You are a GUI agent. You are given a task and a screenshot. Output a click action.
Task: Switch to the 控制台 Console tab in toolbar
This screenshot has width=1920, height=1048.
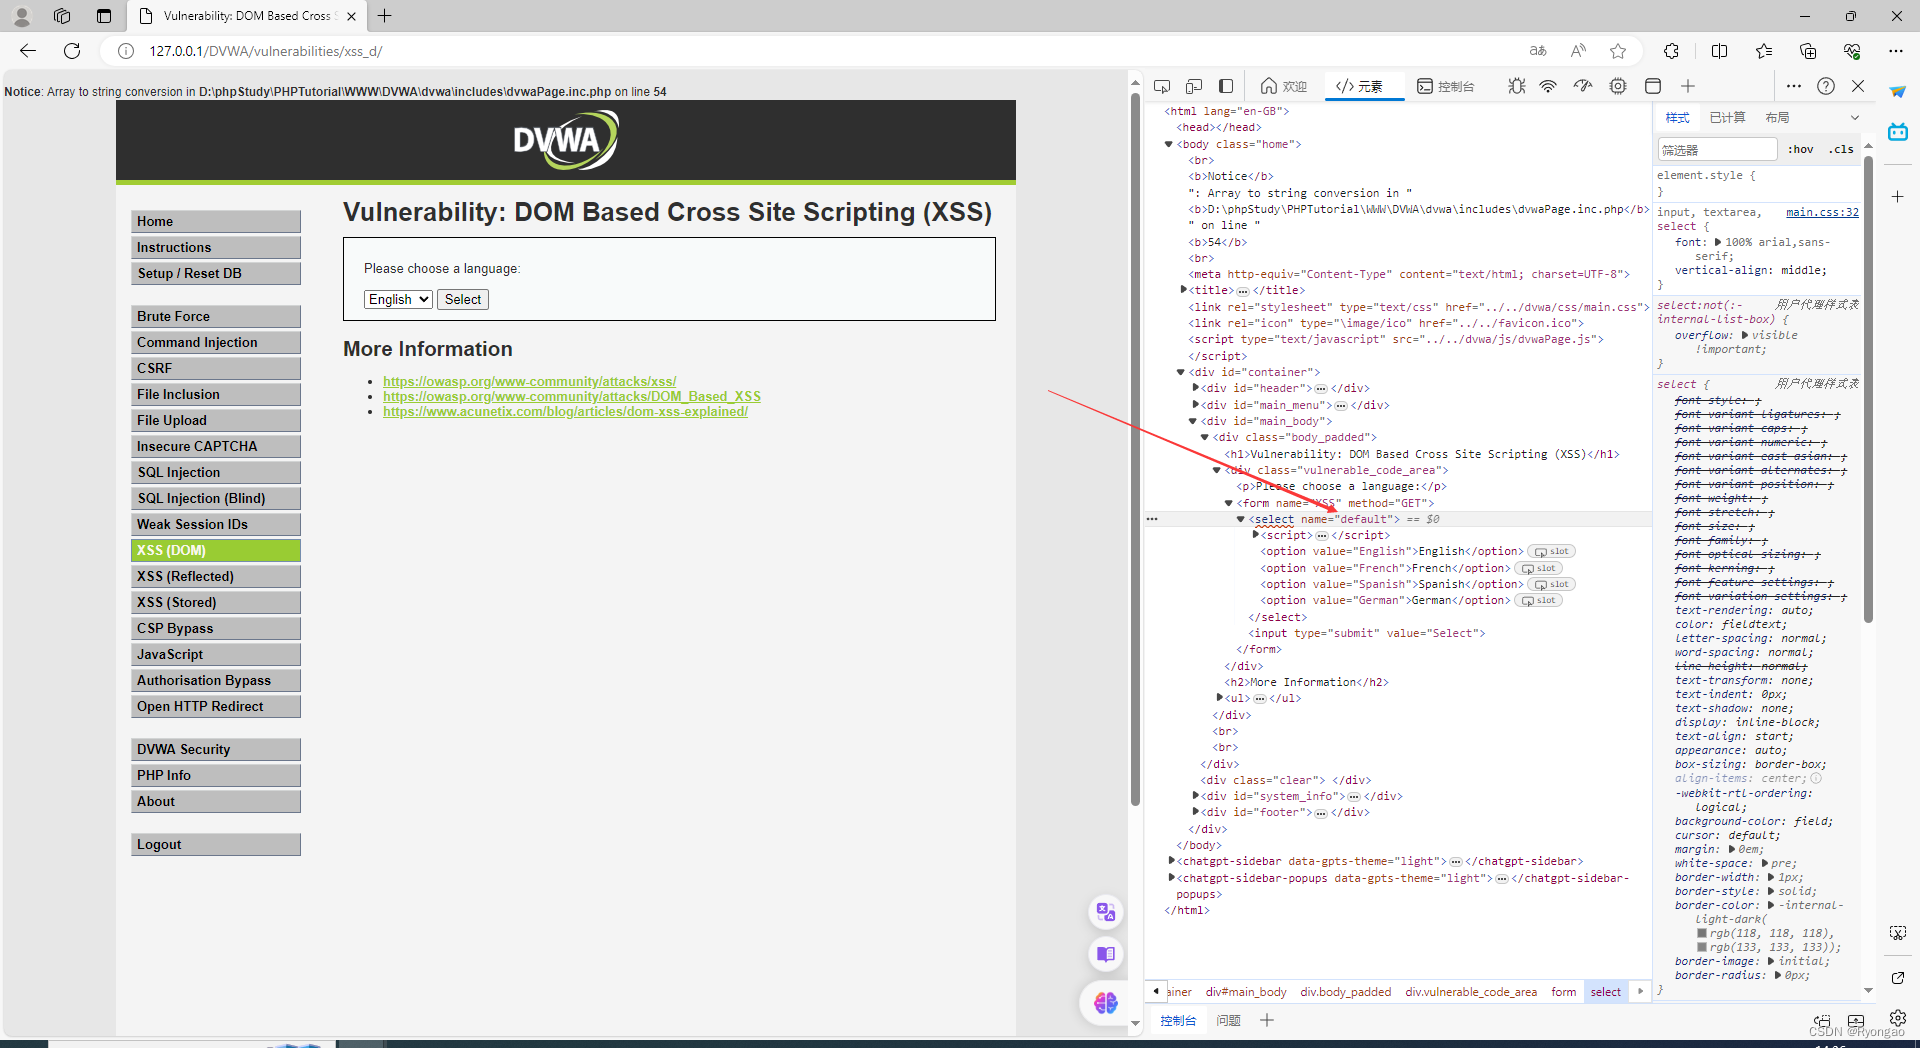tap(1446, 86)
